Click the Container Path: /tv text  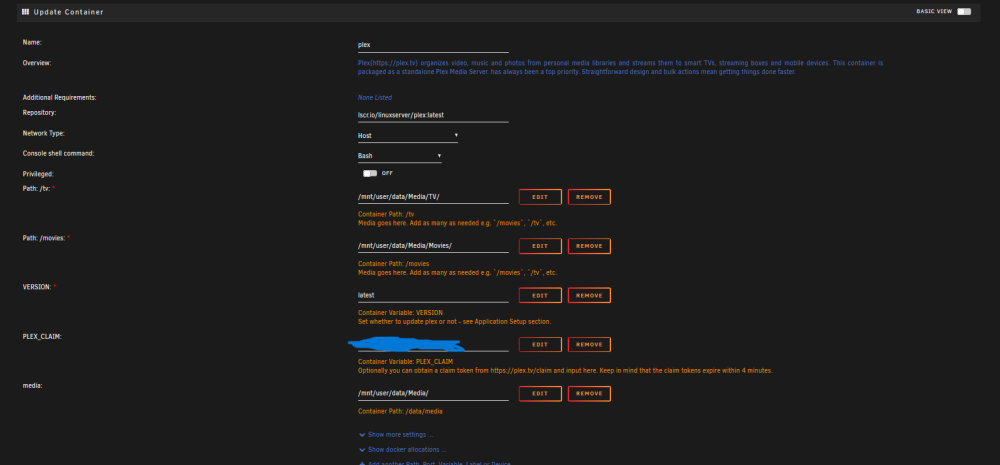[386, 214]
